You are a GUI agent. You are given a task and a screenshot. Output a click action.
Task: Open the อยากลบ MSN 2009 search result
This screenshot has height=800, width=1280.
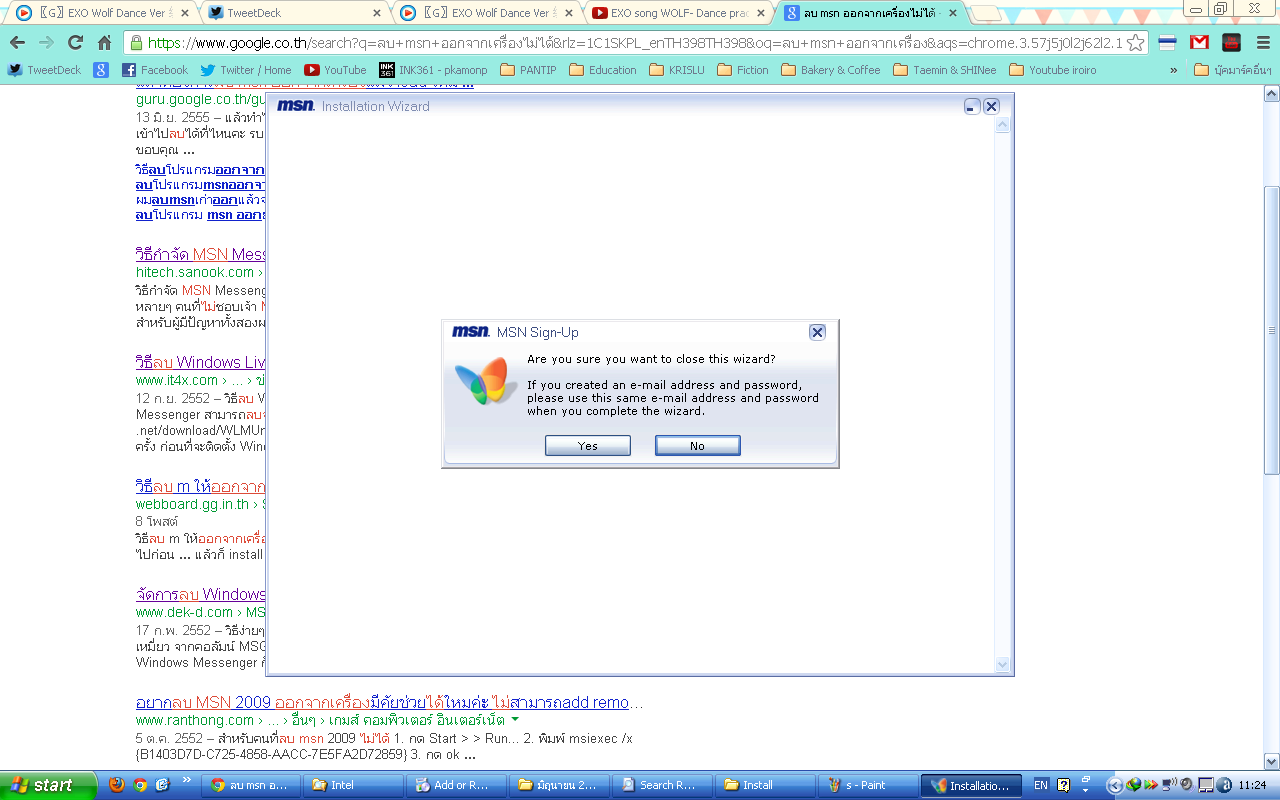tap(389, 702)
